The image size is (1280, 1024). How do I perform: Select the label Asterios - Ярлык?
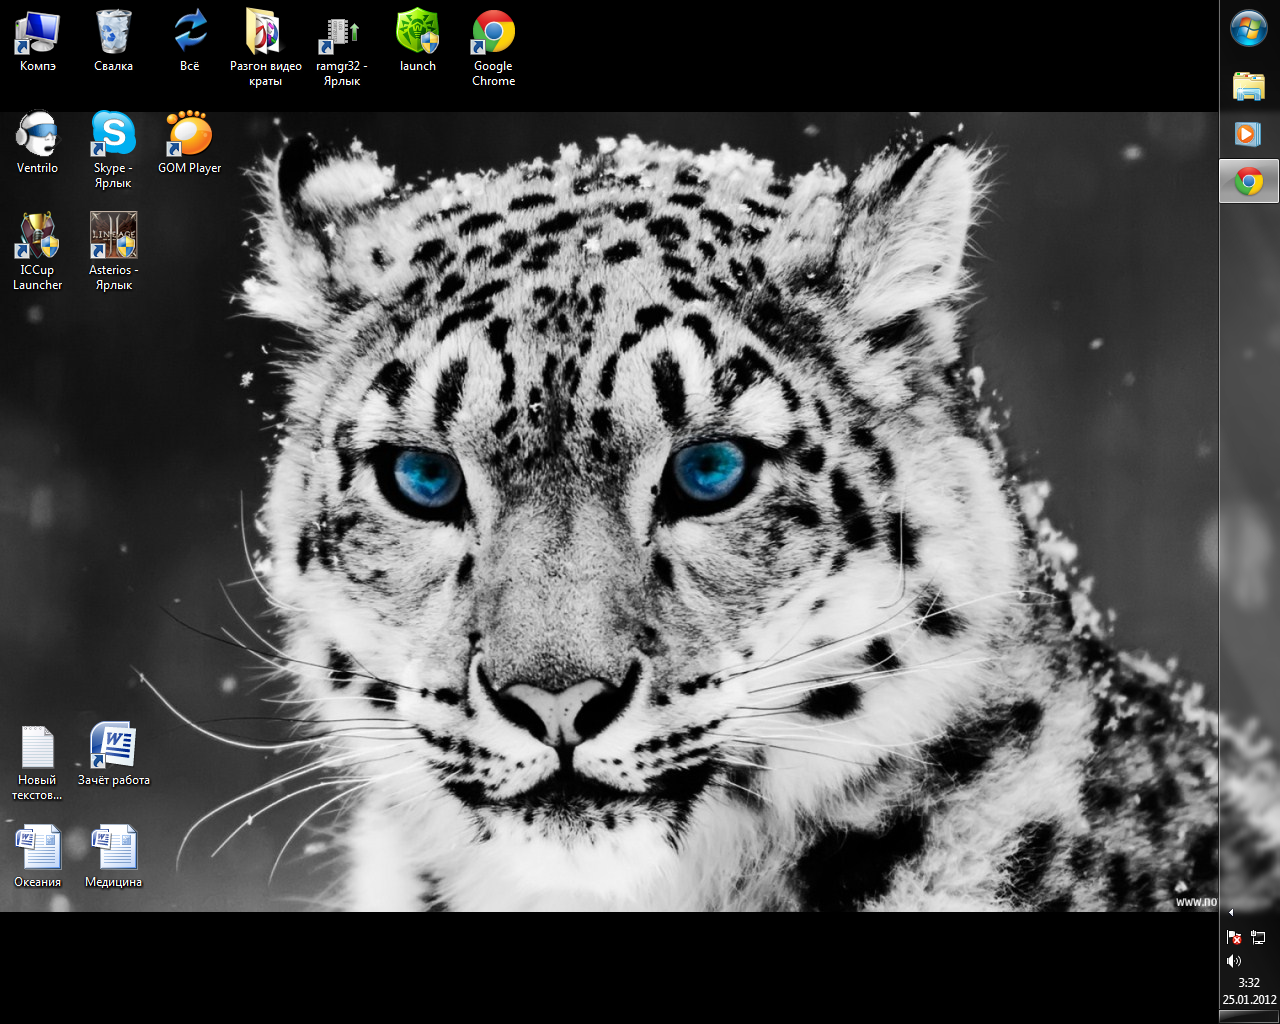click(x=113, y=278)
